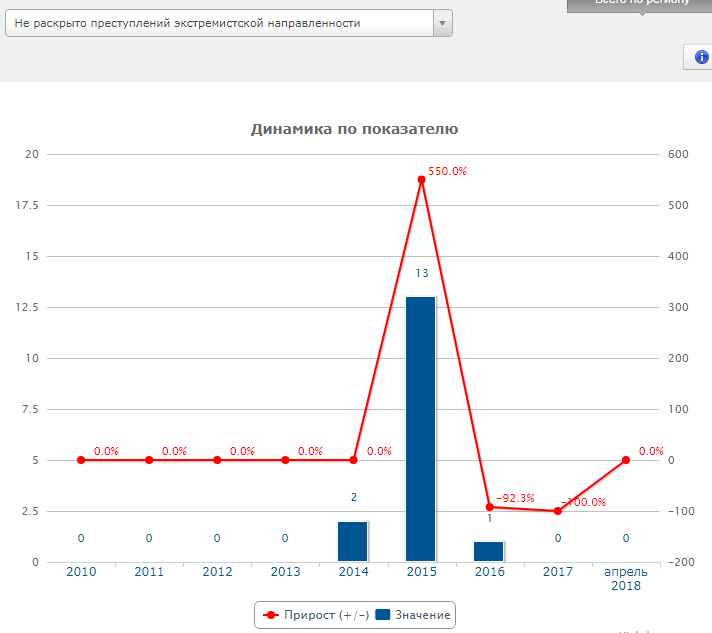The width and height of the screenshot is (712, 633).
Task: Select the 2014 bar with value 2
Action: pyautogui.click(x=353, y=541)
